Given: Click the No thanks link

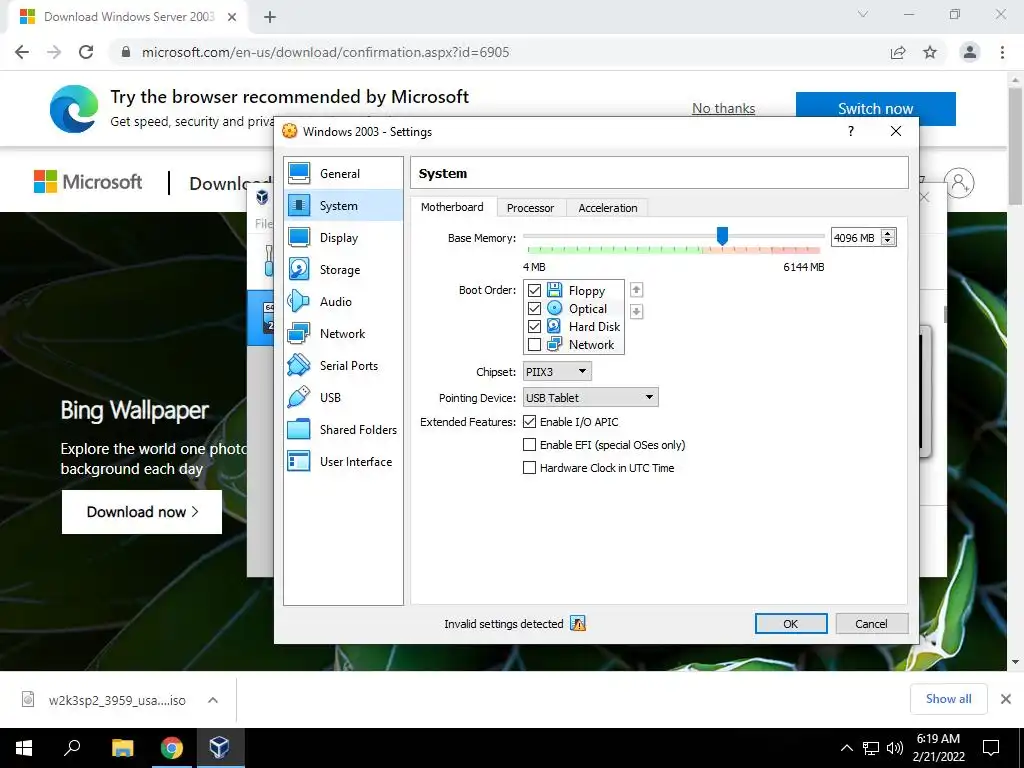Looking at the screenshot, I should tap(724, 108).
